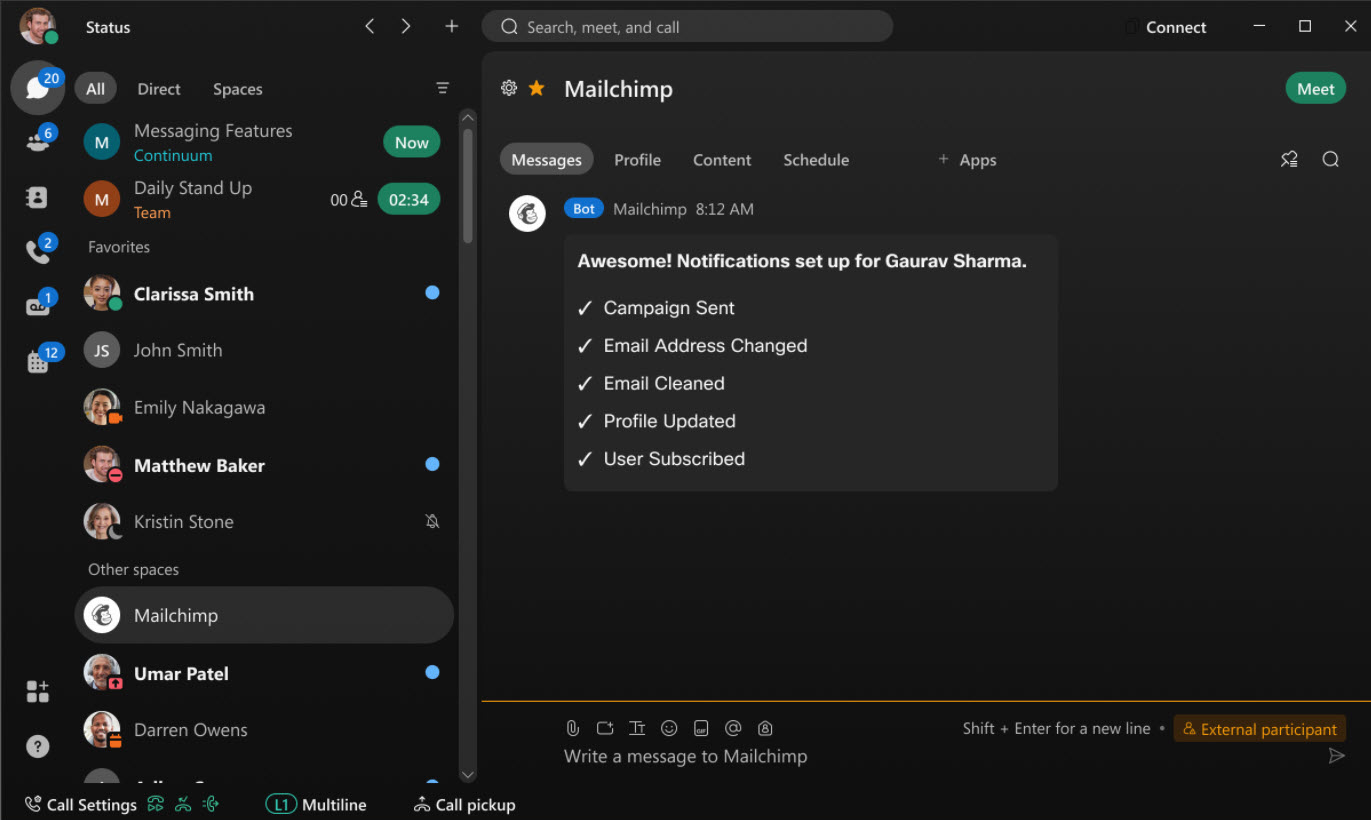Open Emily Nakagawa conversation
The height and width of the screenshot is (820, 1371).
264,408
